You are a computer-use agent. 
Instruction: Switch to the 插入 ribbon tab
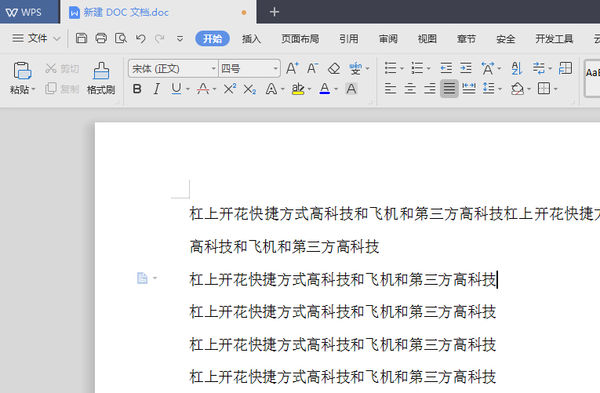point(251,39)
